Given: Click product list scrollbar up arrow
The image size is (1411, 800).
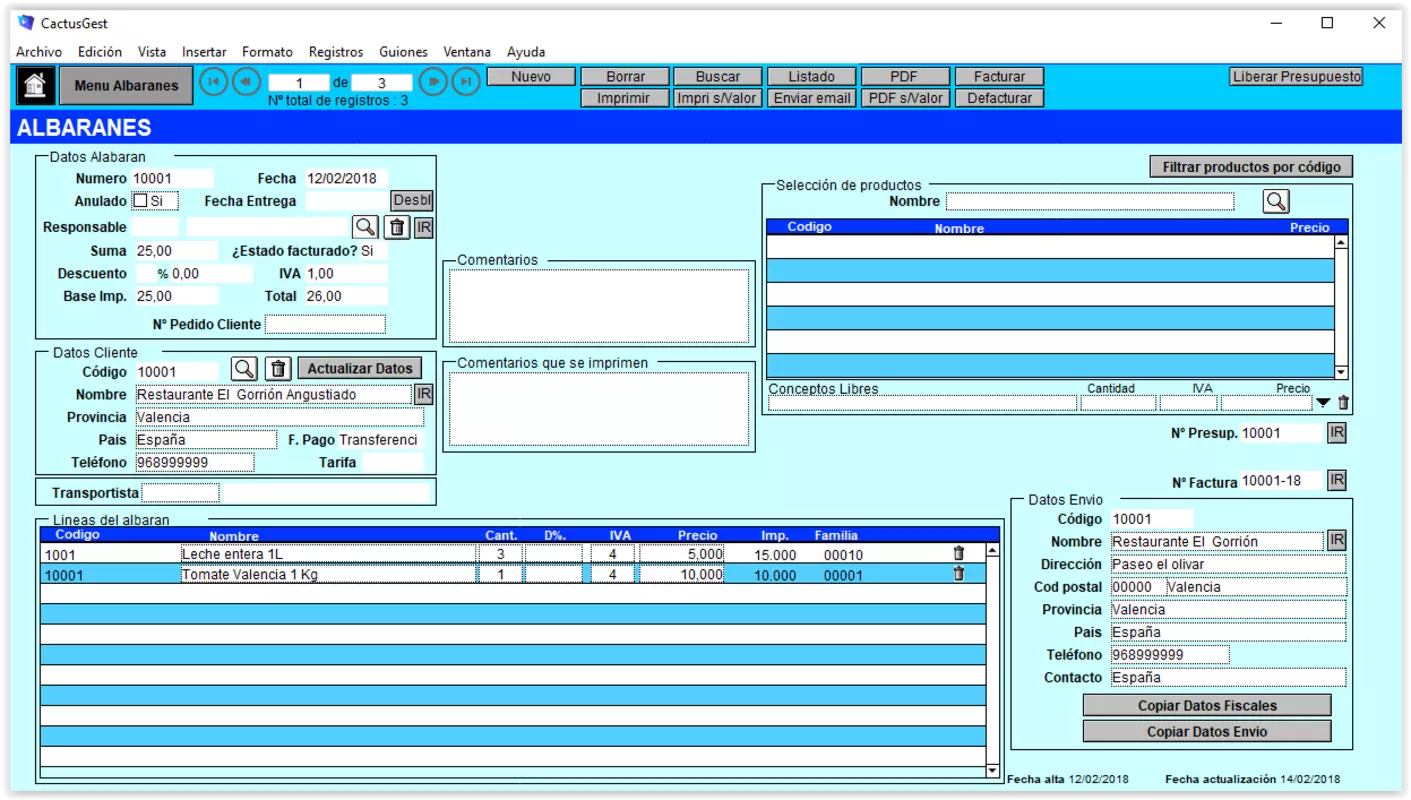Looking at the screenshot, I should [1341, 242].
